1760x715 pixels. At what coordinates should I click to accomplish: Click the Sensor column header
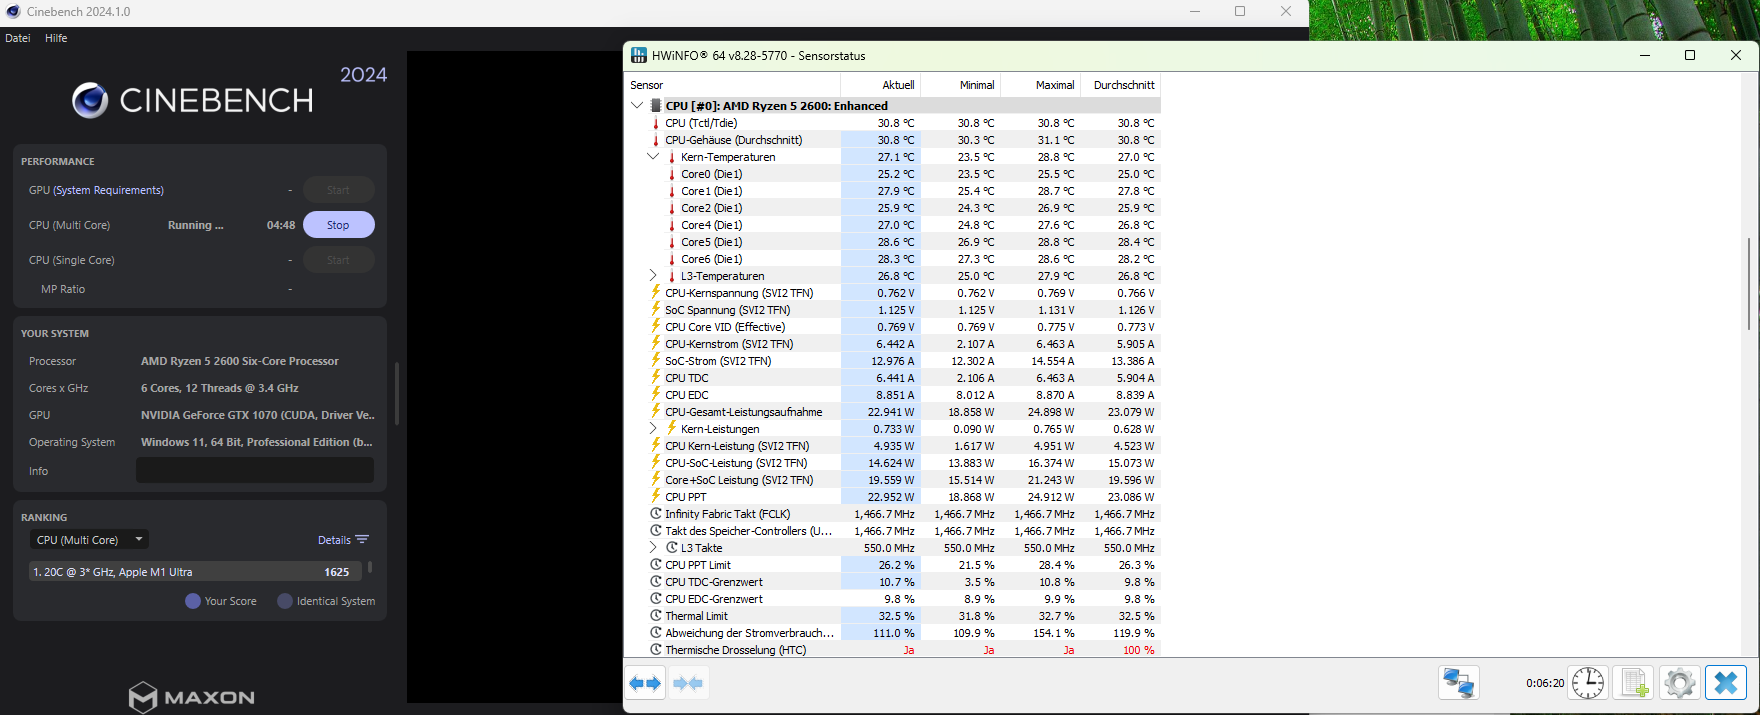[733, 85]
